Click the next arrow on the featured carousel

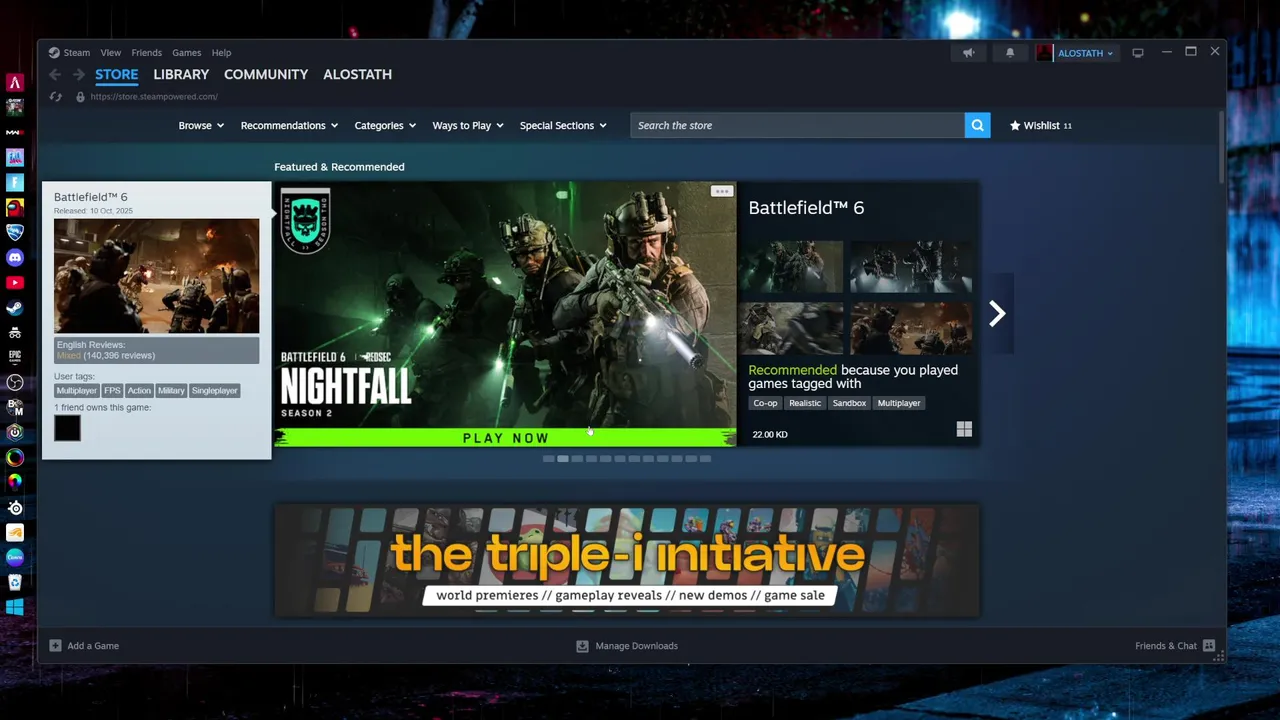(997, 314)
